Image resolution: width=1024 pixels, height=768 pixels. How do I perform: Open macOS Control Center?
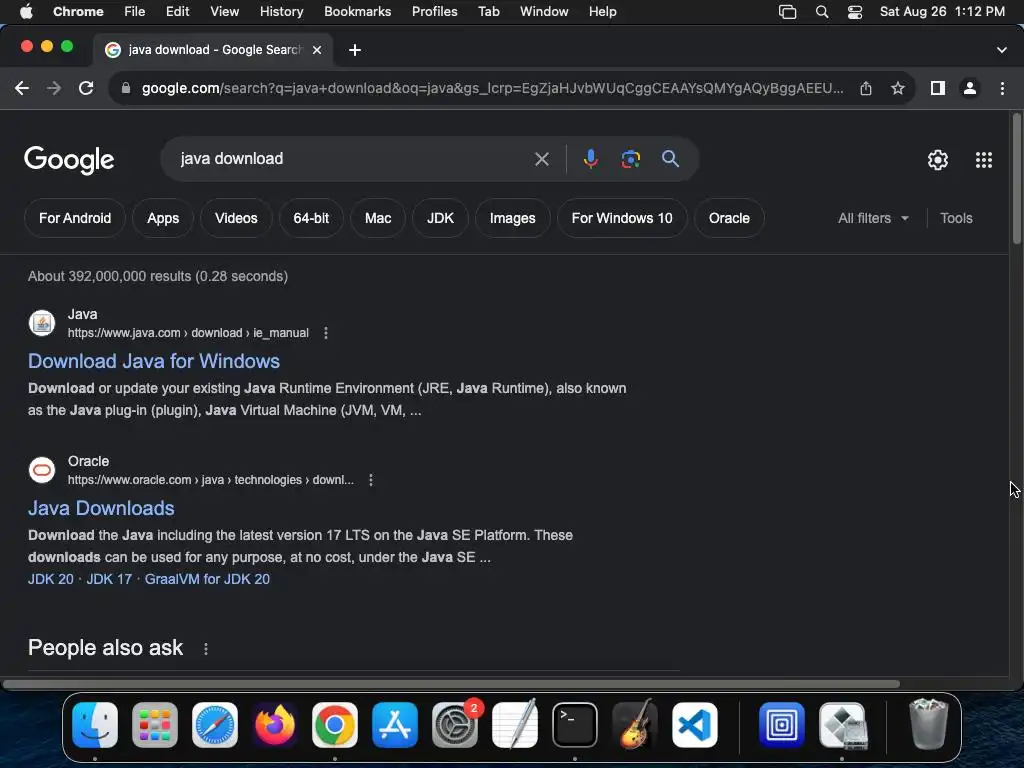tap(855, 12)
